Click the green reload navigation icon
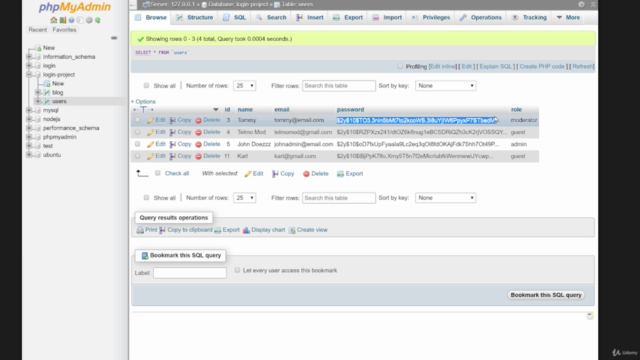Viewport: 640px width, 360px height. 98,20
